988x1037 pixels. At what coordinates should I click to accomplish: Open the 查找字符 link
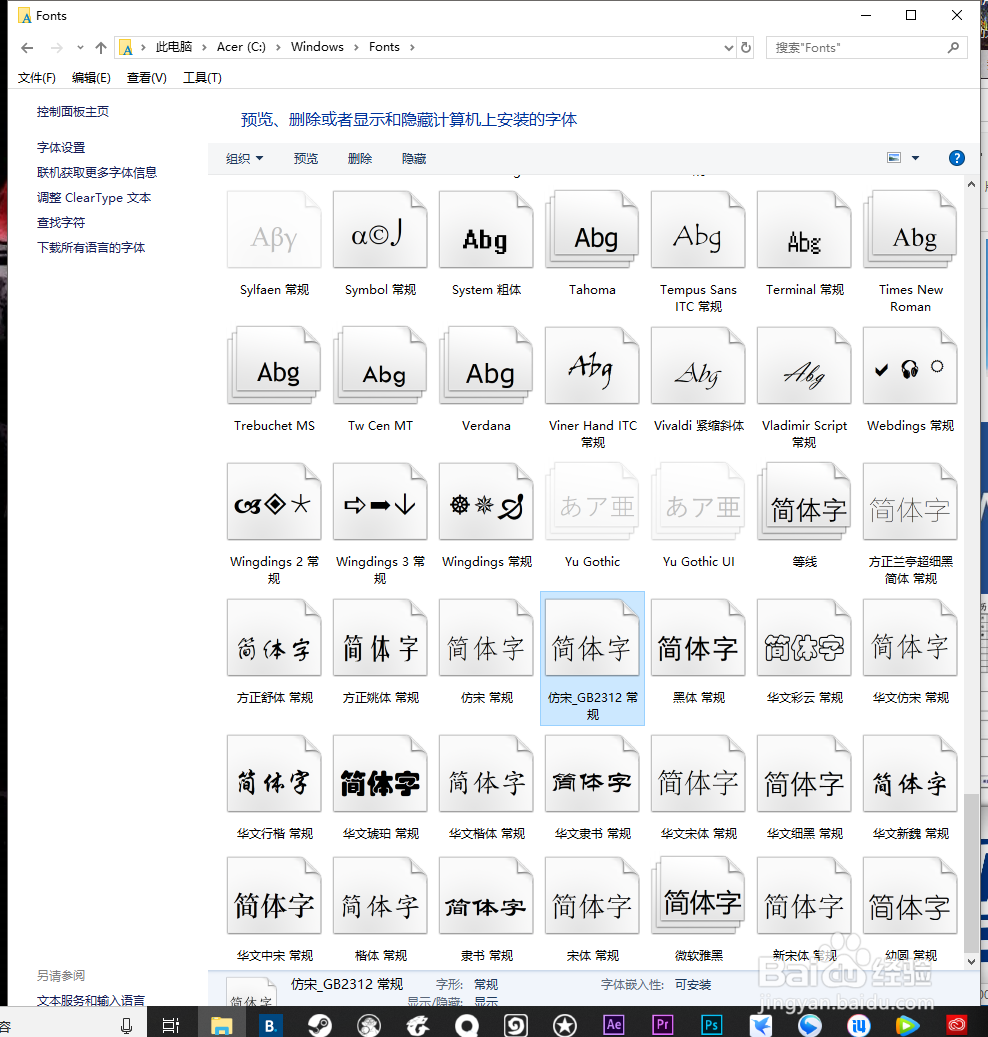[x=61, y=223]
